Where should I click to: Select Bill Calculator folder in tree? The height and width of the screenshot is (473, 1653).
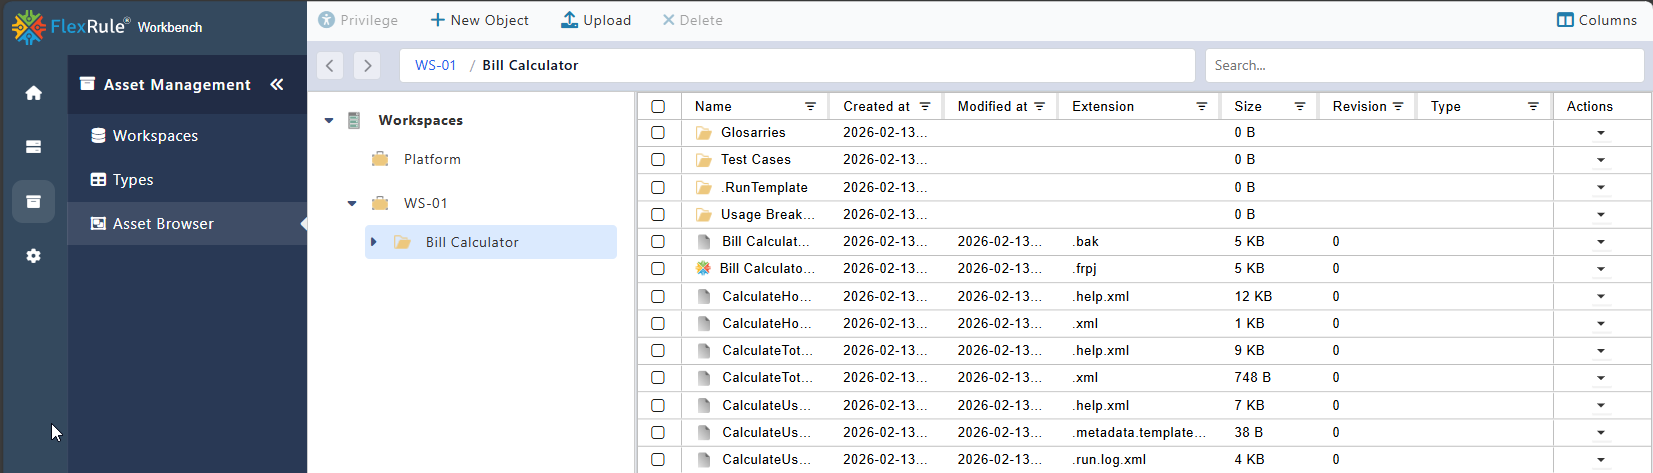[491, 242]
